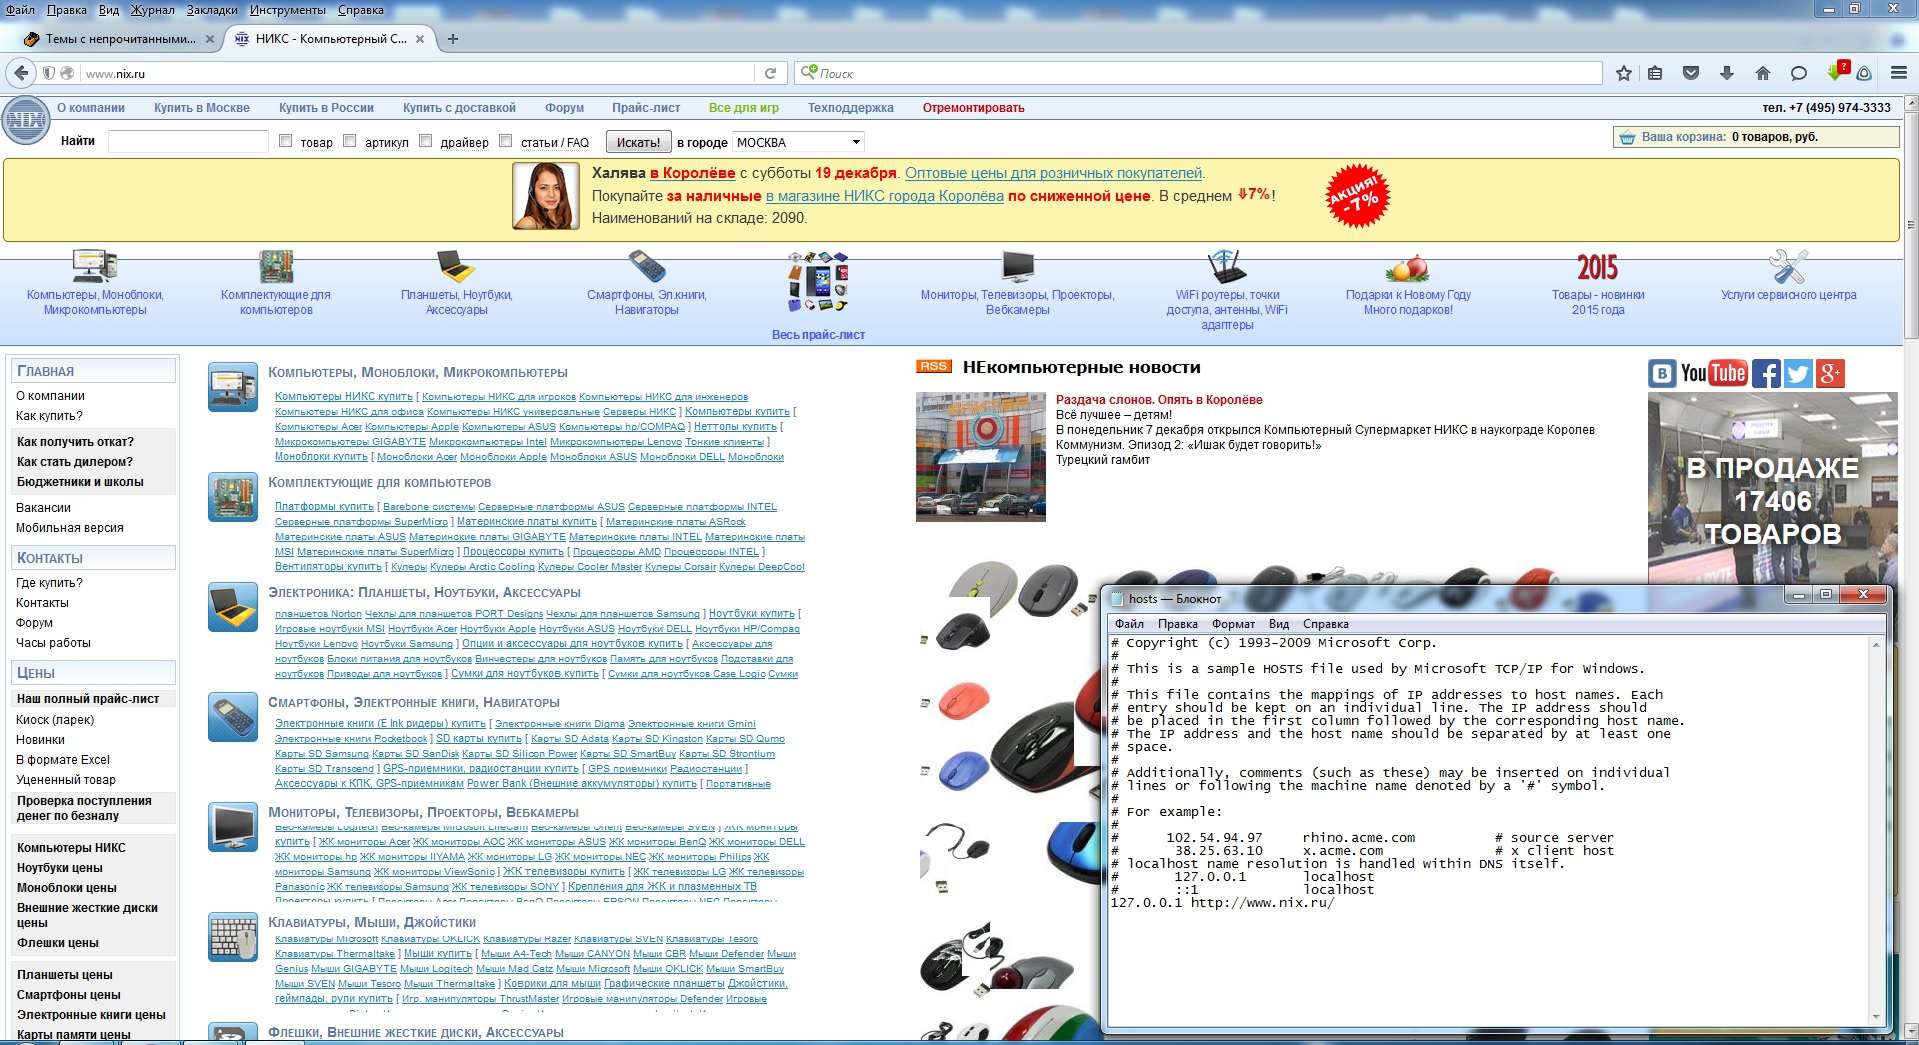The height and width of the screenshot is (1045, 1919).
Task: Open the Firefox 'Журнал' menu
Action: 153,10
